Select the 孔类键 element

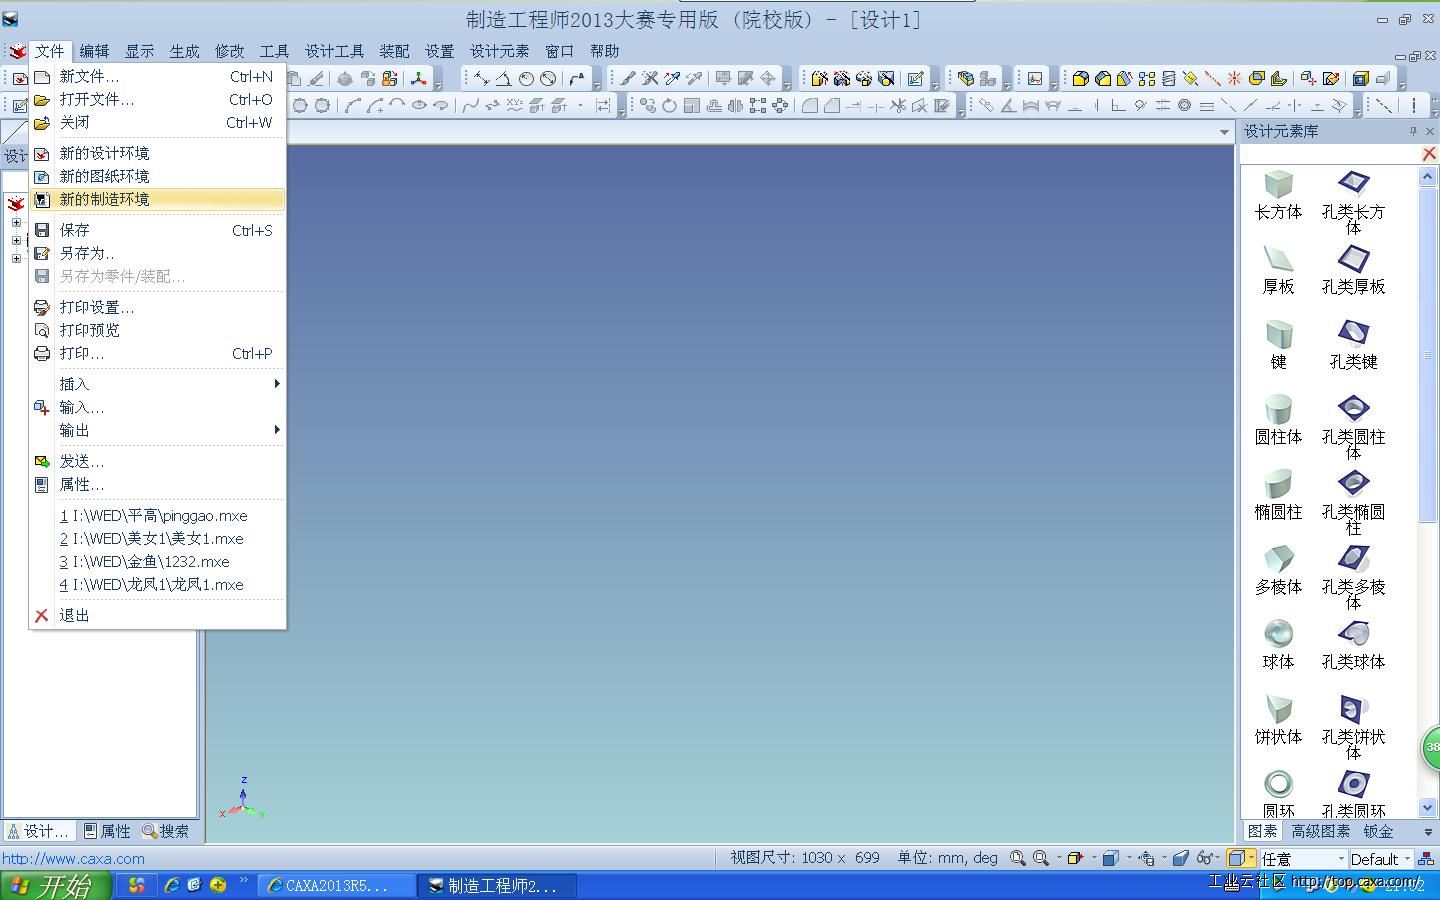(1353, 345)
